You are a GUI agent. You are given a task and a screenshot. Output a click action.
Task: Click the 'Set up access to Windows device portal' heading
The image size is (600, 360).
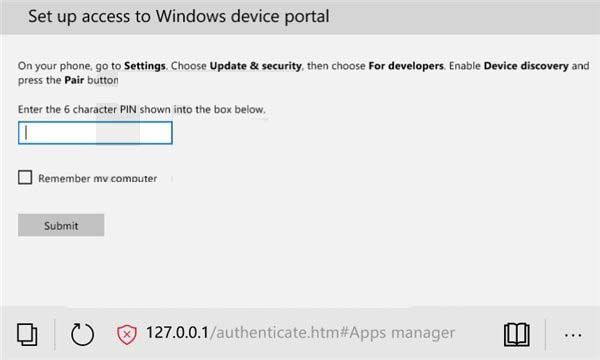pyautogui.click(x=179, y=16)
